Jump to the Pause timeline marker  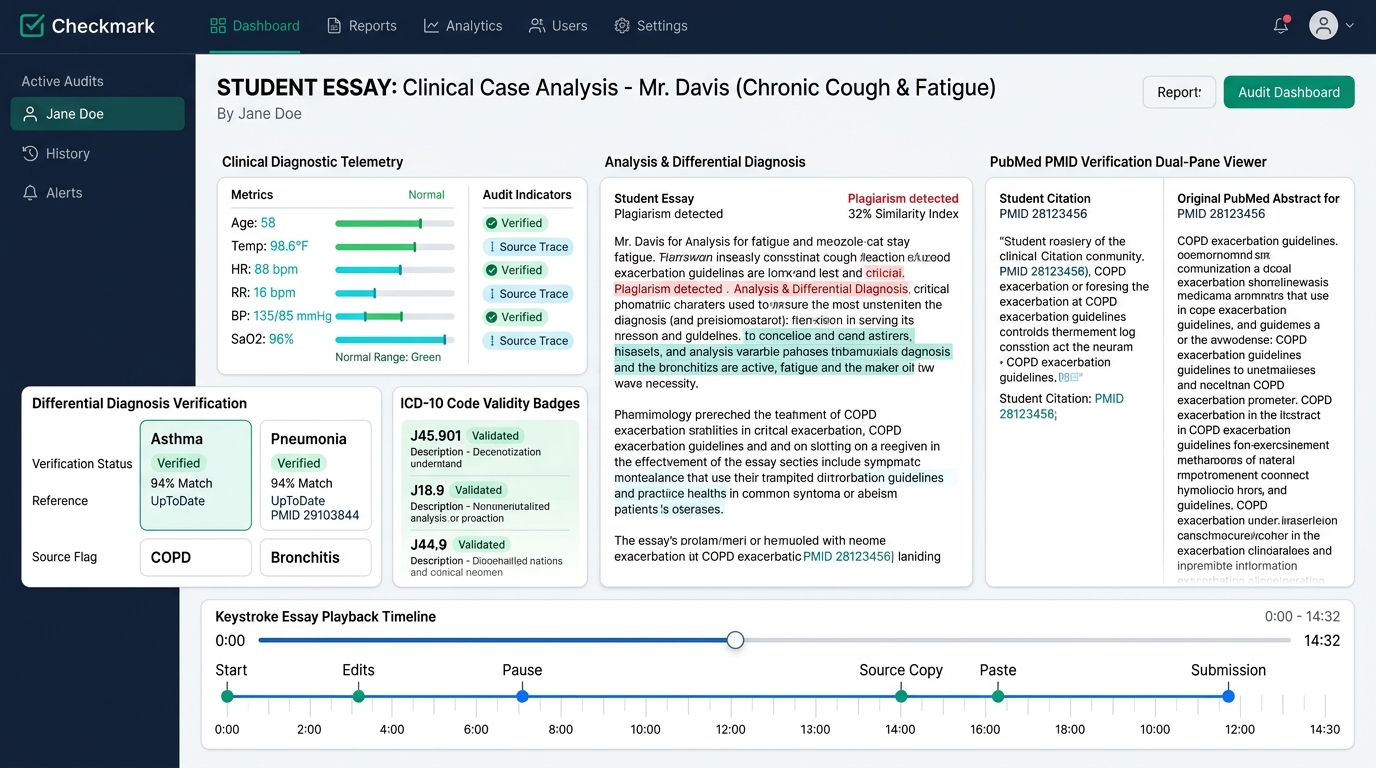[x=522, y=696]
